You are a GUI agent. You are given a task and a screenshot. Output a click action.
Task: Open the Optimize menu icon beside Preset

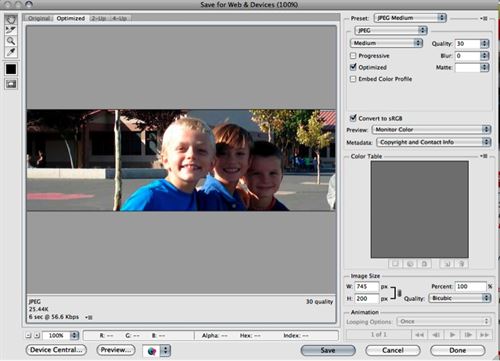tap(484, 18)
